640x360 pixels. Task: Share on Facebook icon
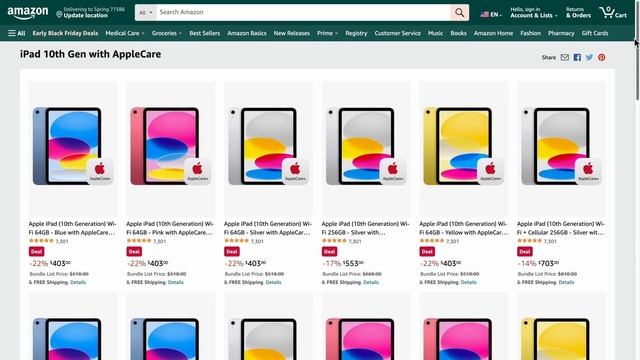577,58
